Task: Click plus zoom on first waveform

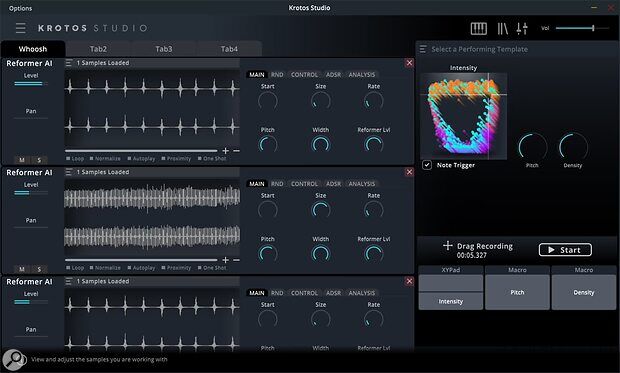Action: [225, 151]
